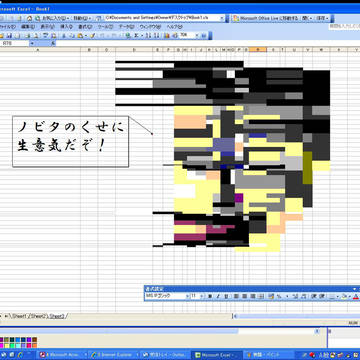Toggle Underline formatting
The width and height of the screenshot is (360, 360).
point(226,296)
